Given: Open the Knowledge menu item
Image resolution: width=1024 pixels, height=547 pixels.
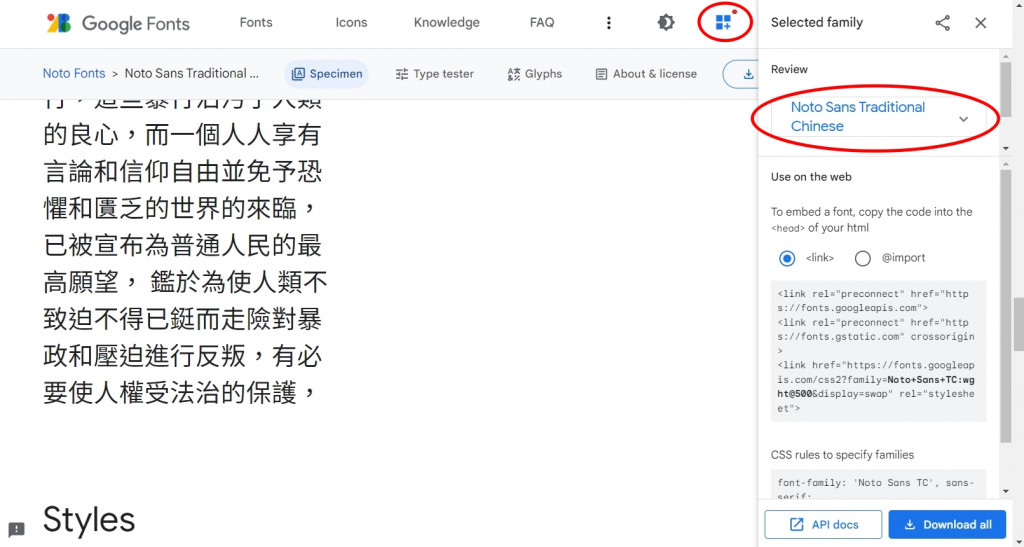Looking at the screenshot, I should [447, 23].
